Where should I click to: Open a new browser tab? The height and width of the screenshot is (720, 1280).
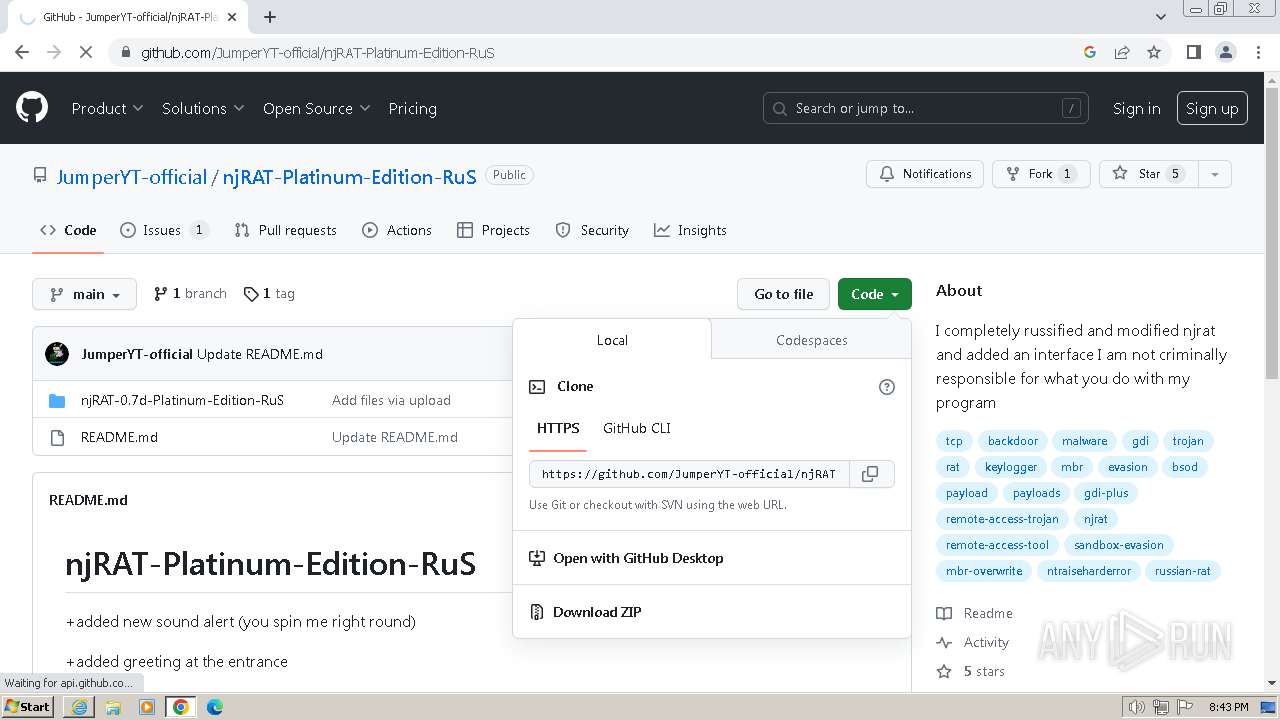[x=270, y=17]
